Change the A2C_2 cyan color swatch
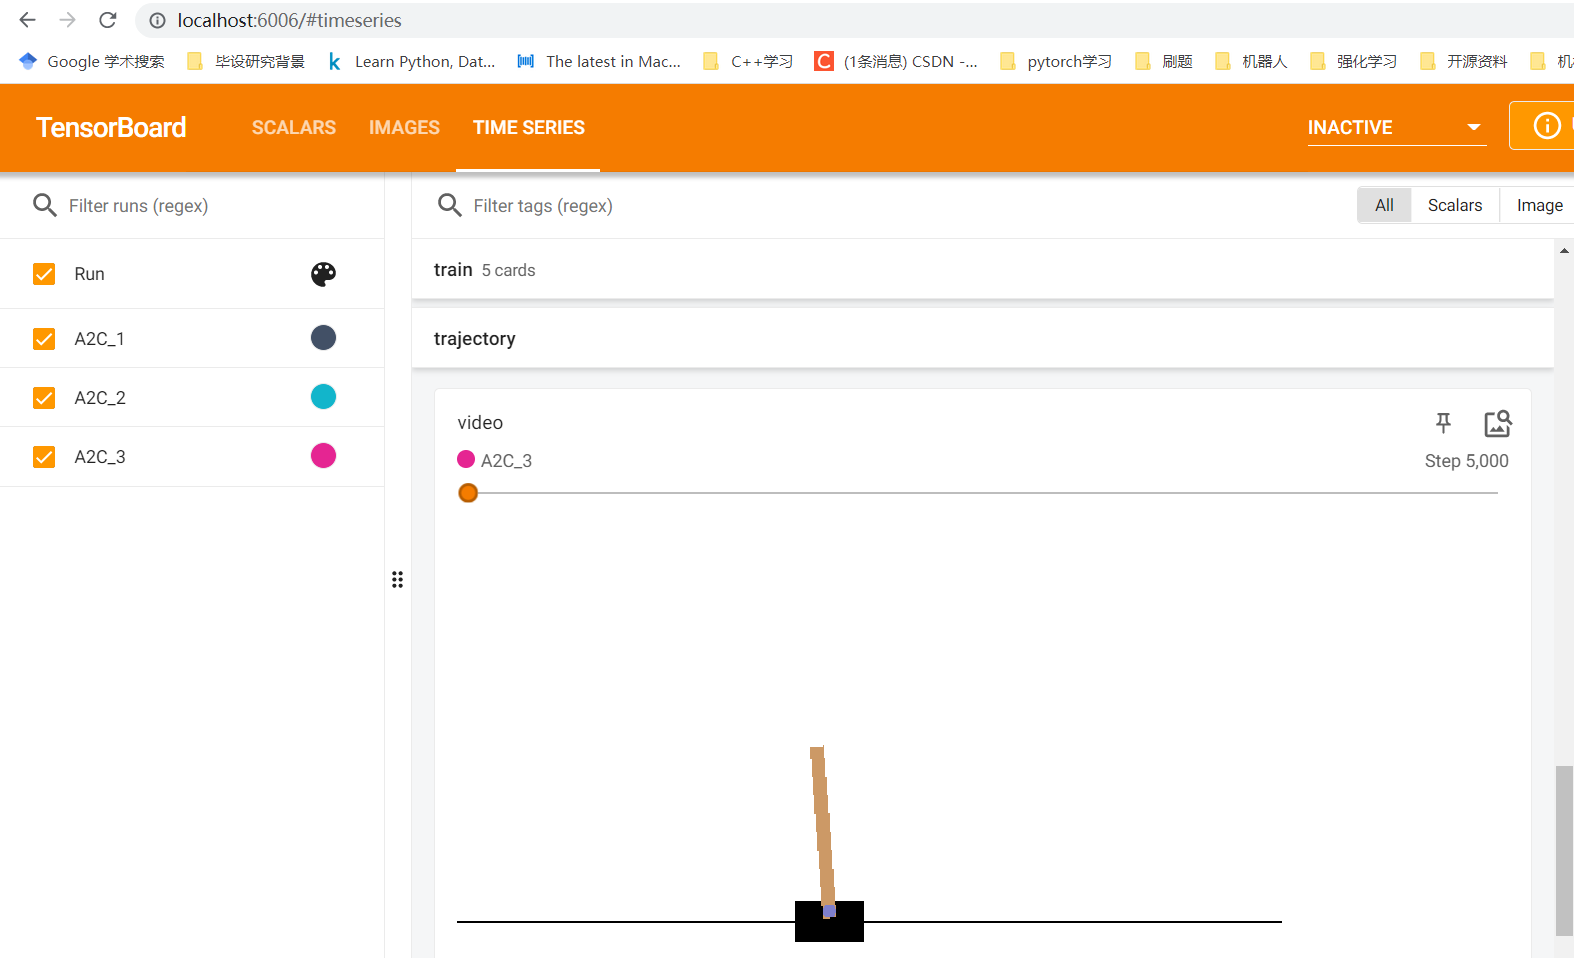This screenshot has width=1574, height=958. tap(323, 397)
